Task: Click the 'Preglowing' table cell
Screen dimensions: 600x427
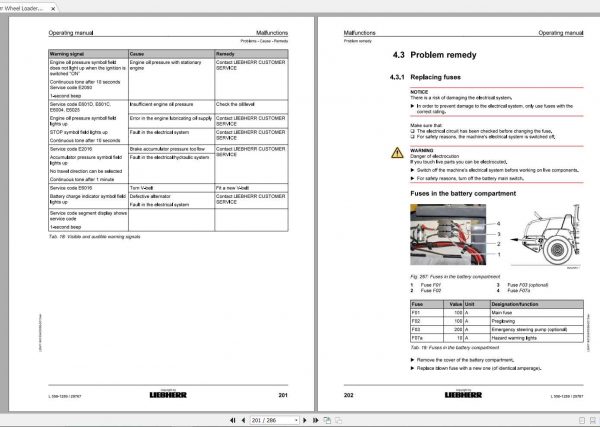Action: click(x=537, y=321)
